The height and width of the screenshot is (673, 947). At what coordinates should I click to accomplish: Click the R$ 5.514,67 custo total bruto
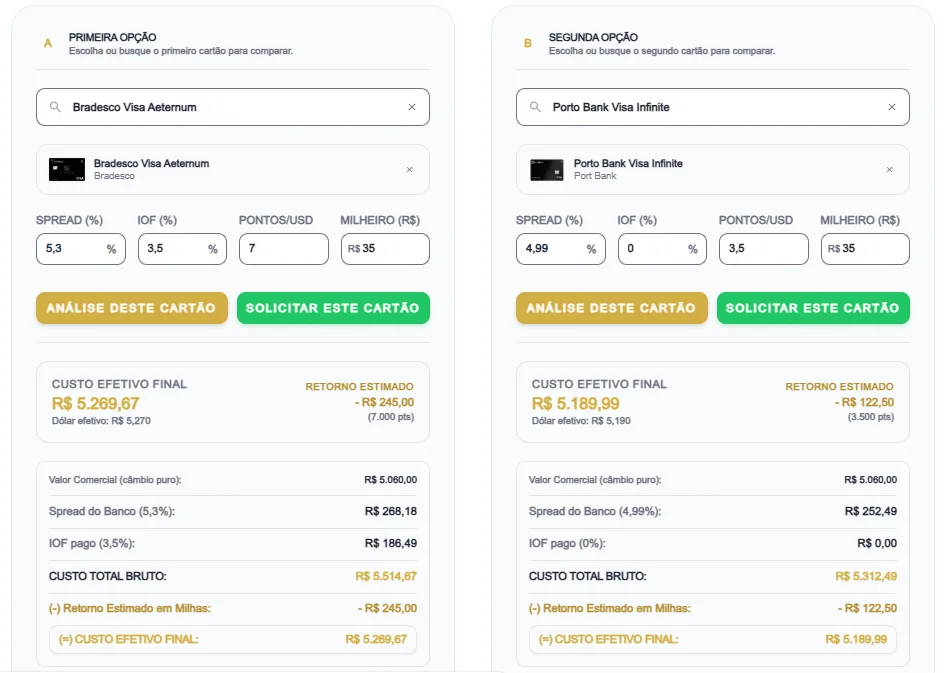[386, 576]
